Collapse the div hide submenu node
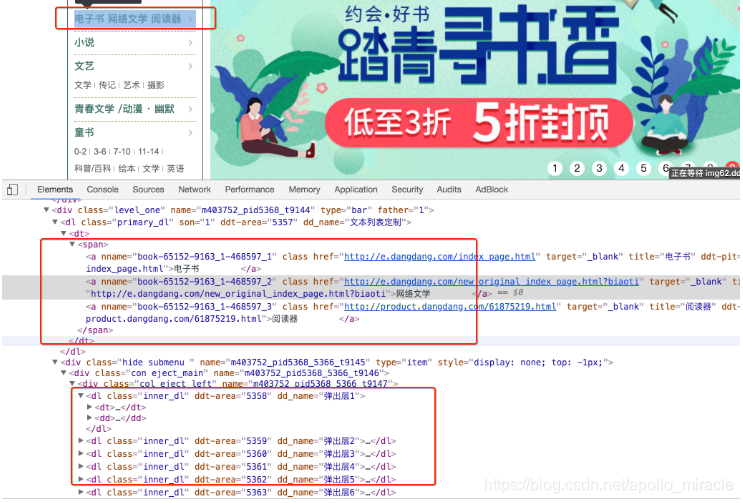743x503 pixels. (x=54, y=362)
